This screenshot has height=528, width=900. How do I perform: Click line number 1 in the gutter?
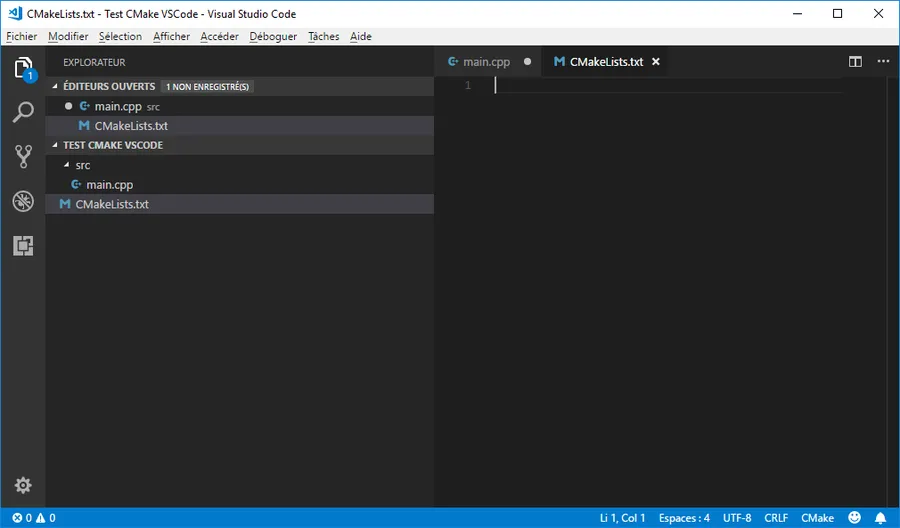click(x=468, y=86)
